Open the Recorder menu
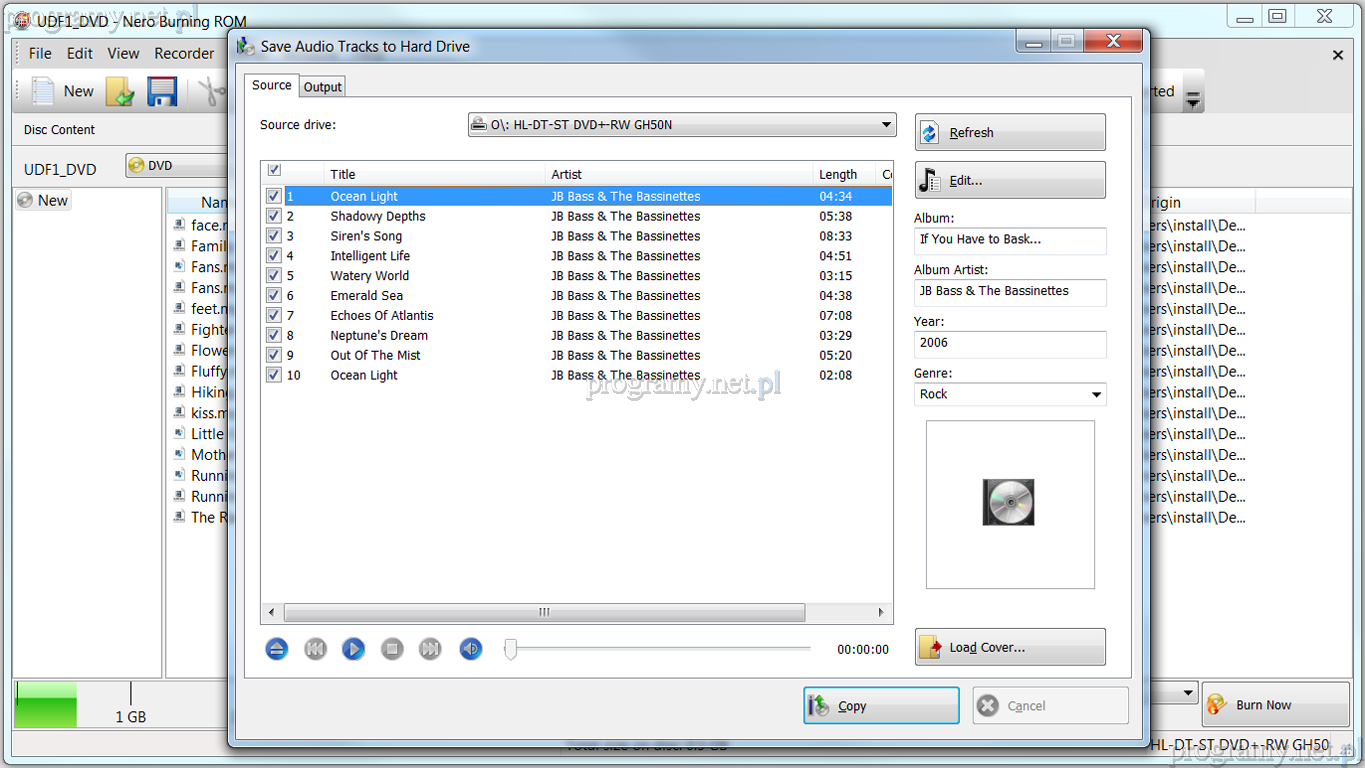The image size is (1365, 768). click(x=184, y=53)
